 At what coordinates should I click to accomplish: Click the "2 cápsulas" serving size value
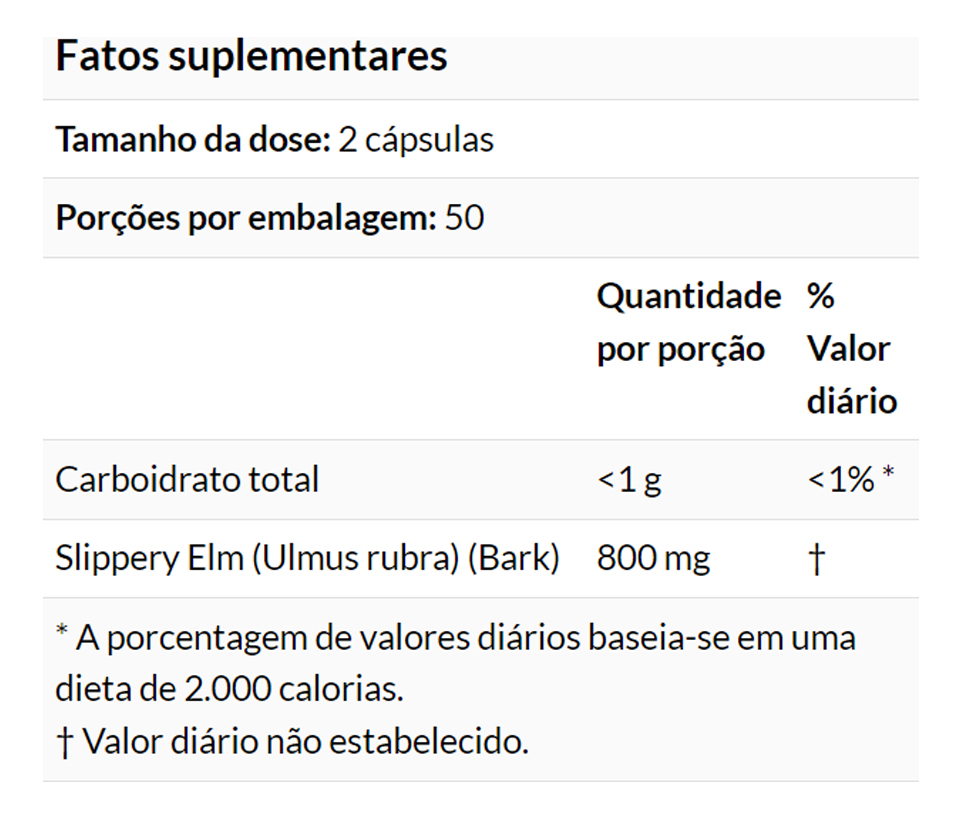click(x=416, y=139)
